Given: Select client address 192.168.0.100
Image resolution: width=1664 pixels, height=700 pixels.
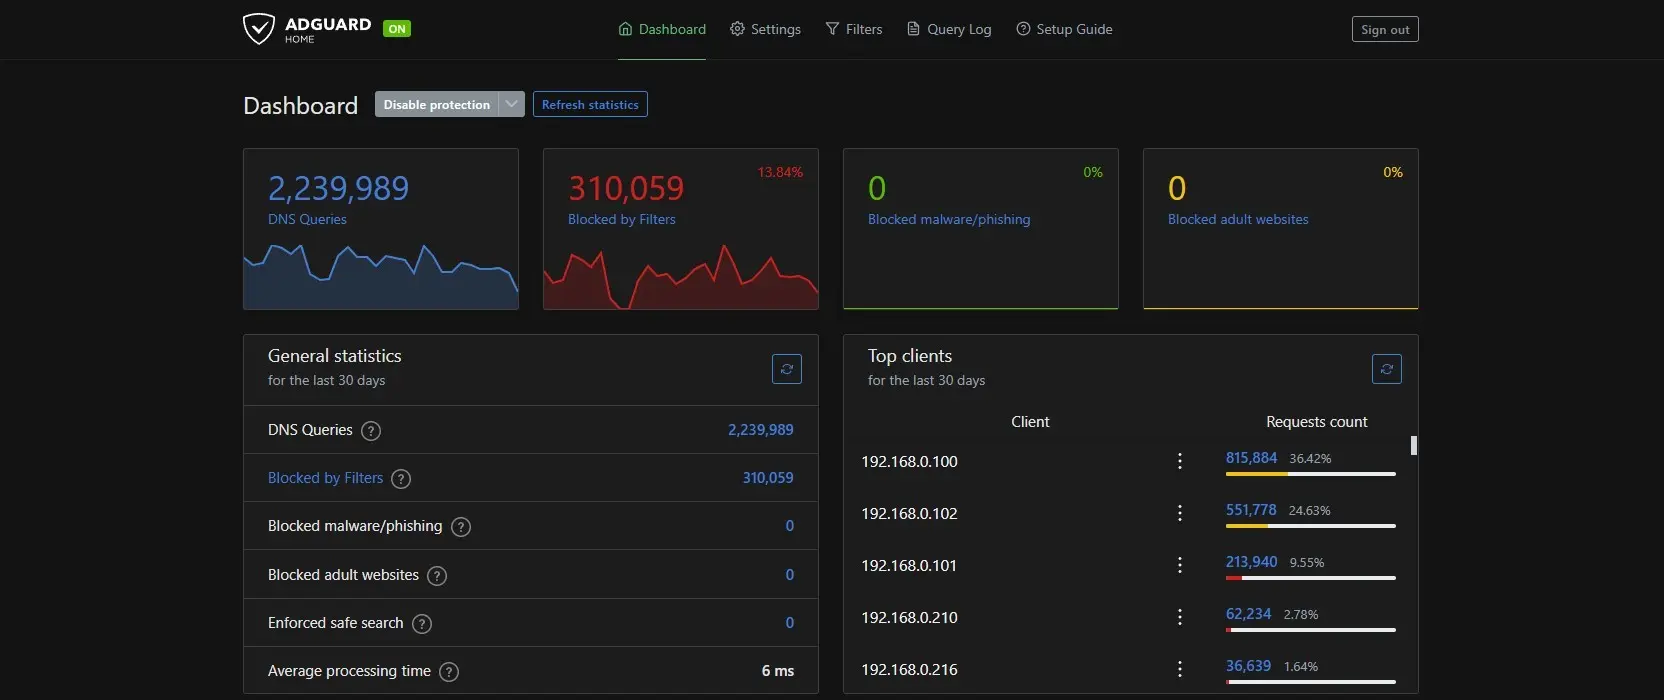Looking at the screenshot, I should coord(909,461).
